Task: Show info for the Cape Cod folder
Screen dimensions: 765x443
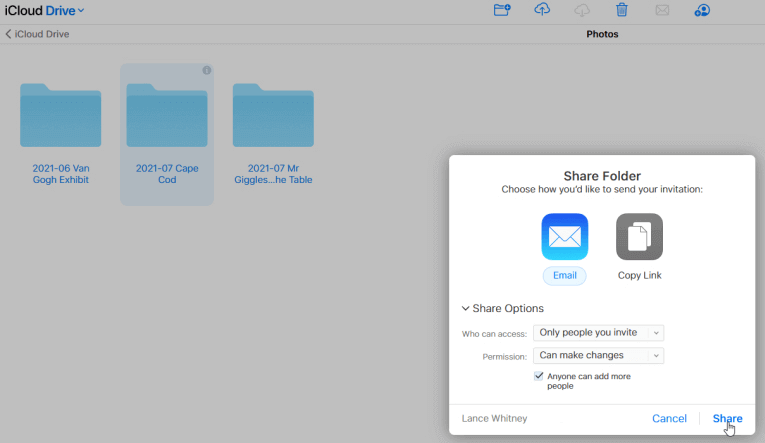Action: (x=207, y=70)
